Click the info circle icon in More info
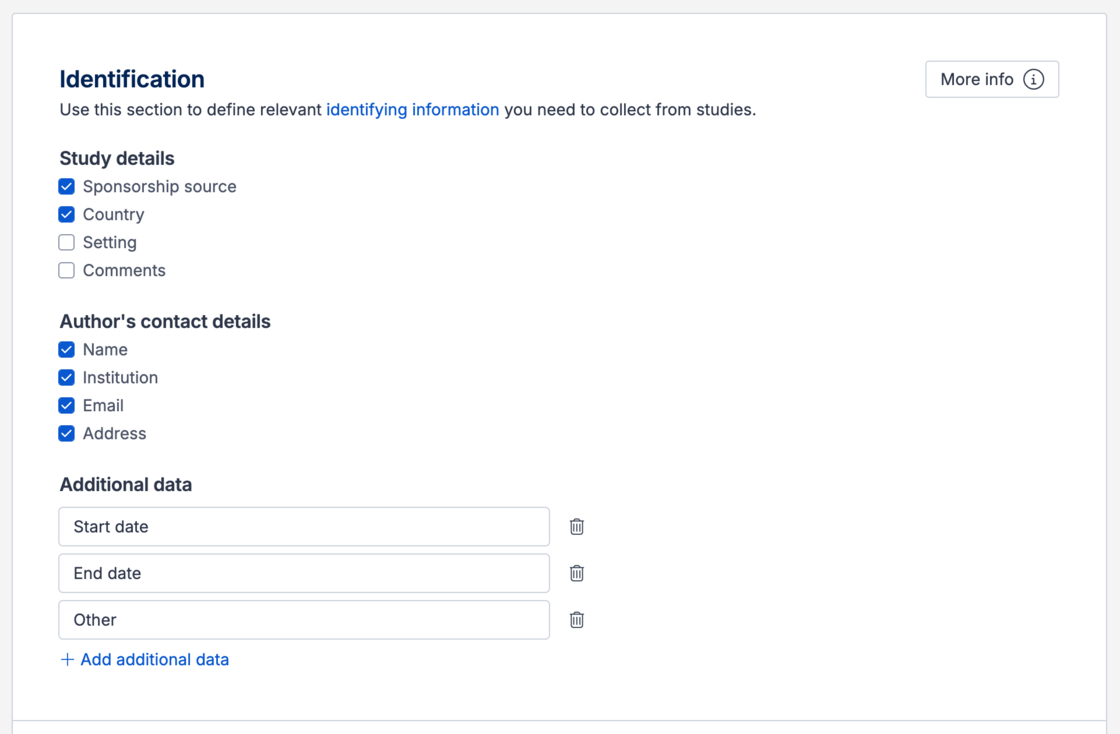 point(1033,79)
